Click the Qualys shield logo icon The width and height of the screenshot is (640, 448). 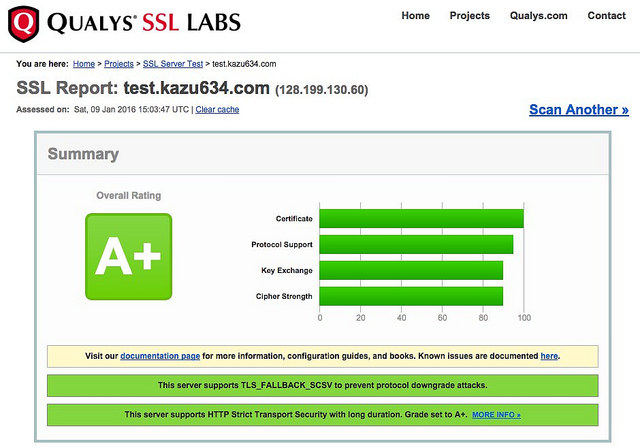point(22,20)
